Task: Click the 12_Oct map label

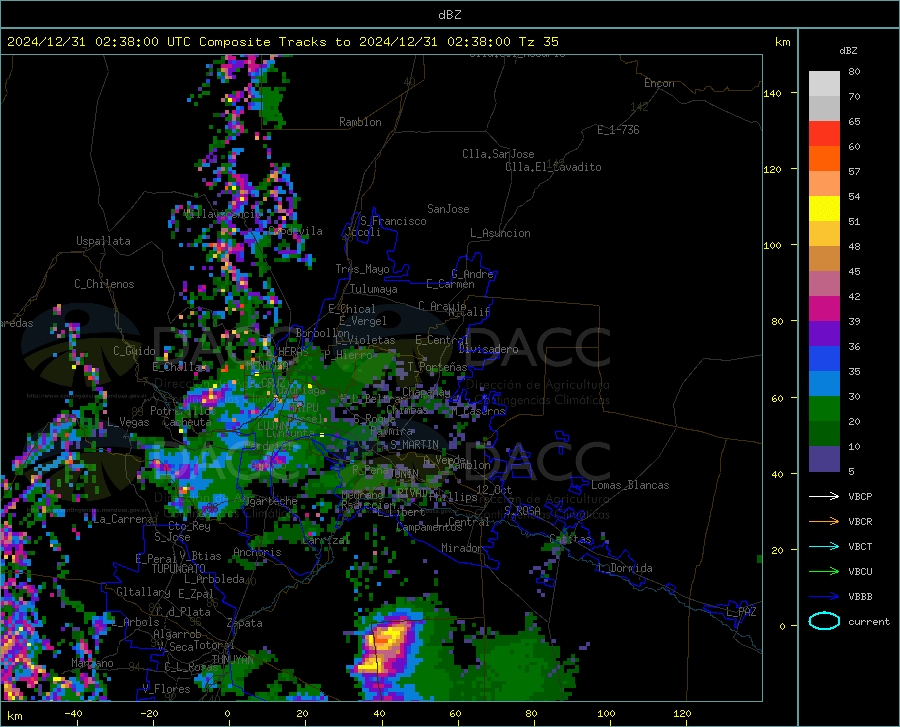Action: pos(494,490)
